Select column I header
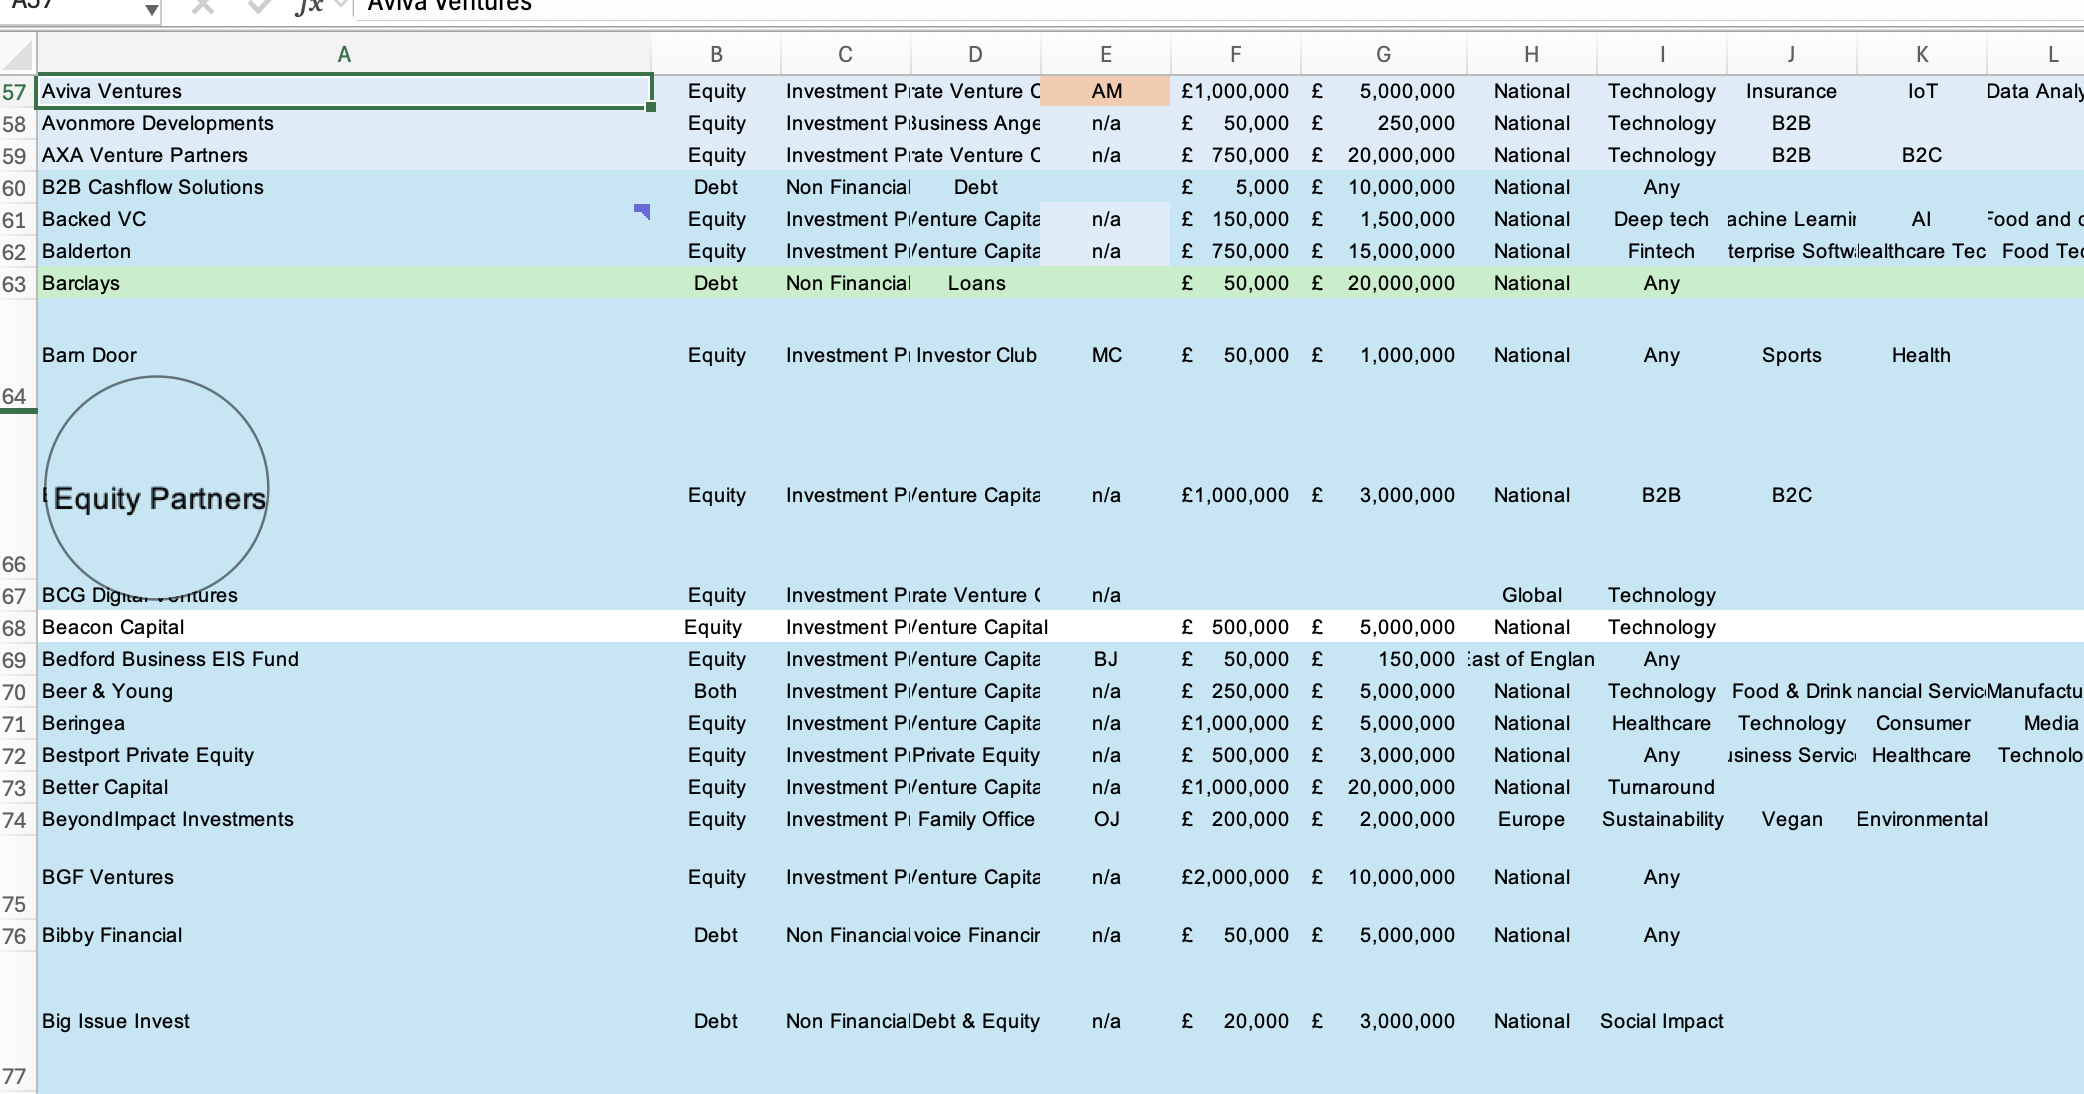The image size is (2084, 1094). pyautogui.click(x=1662, y=55)
